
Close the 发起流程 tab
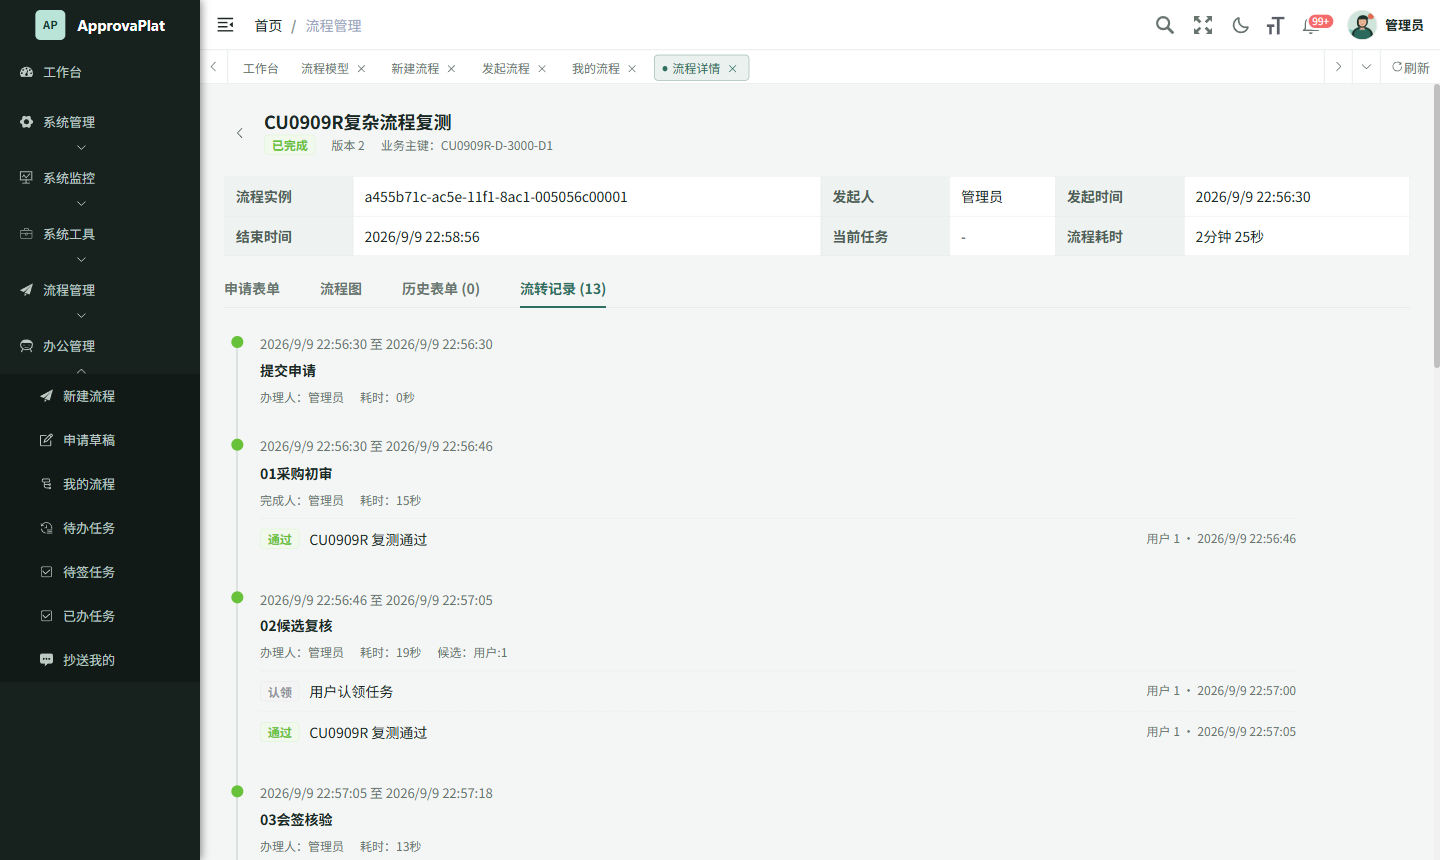542,68
